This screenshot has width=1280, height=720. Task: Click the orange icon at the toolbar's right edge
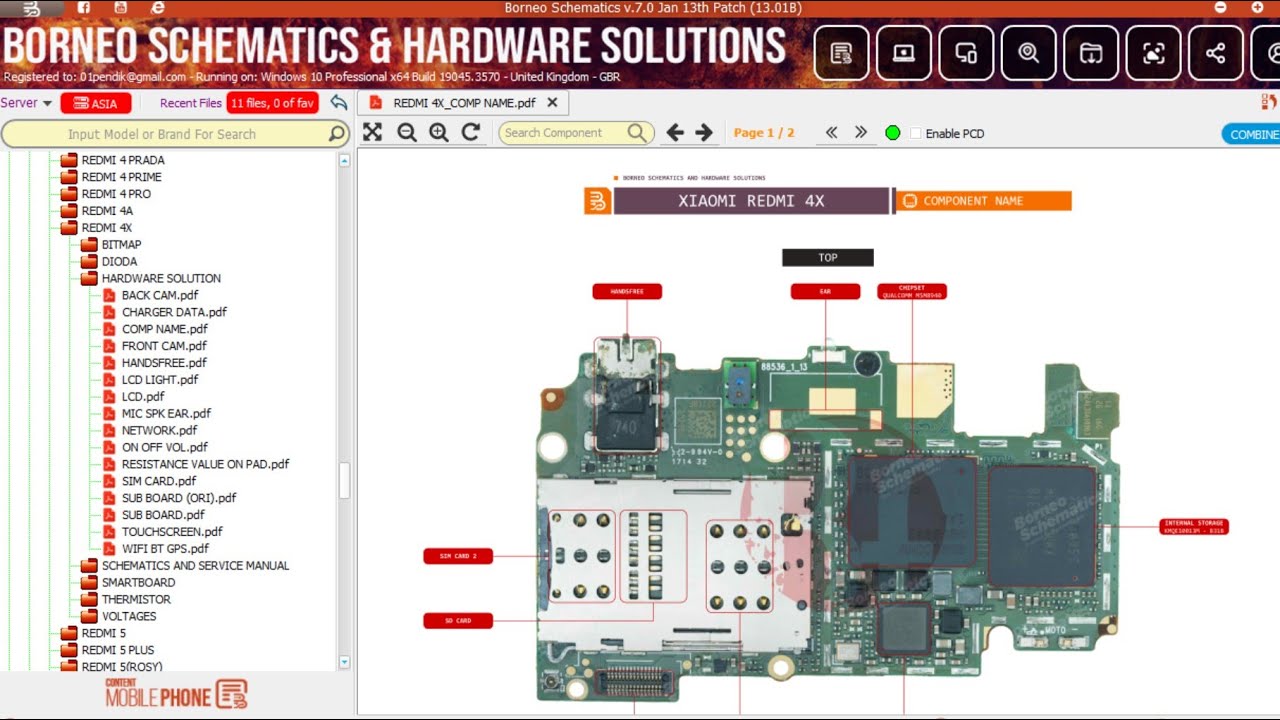(1270, 102)
